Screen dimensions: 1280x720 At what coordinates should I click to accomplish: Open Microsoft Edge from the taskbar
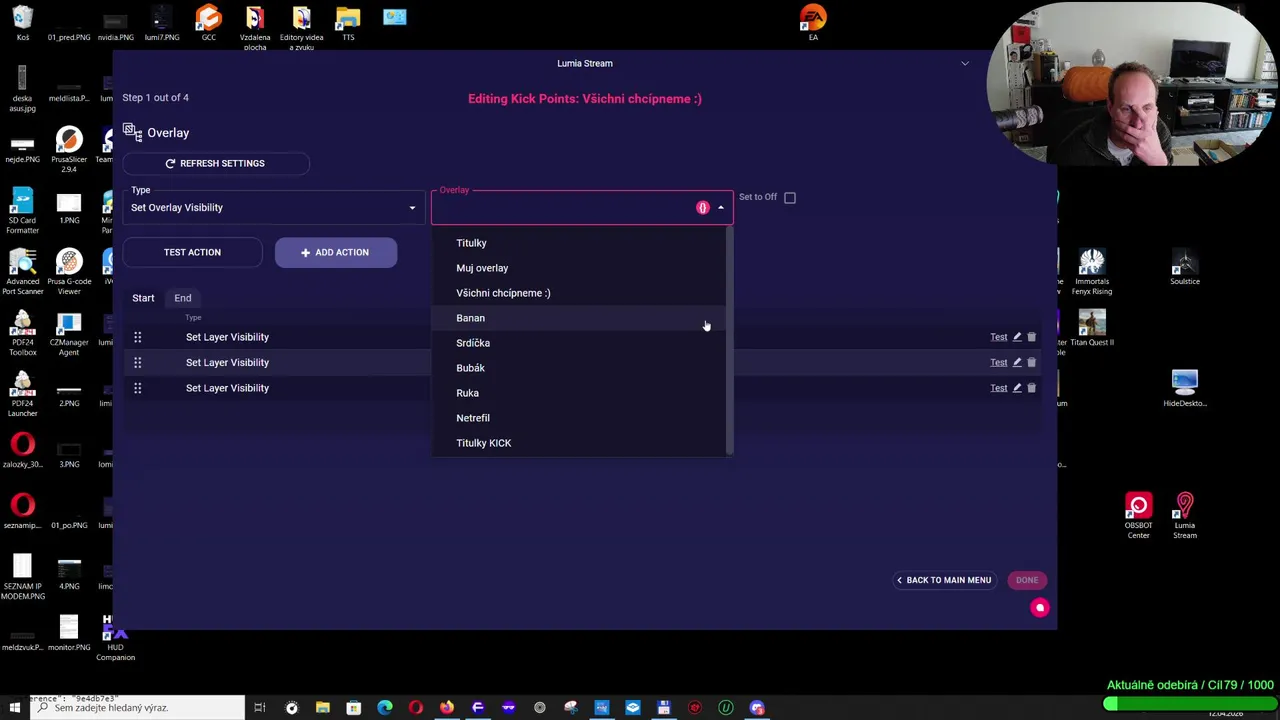point(385,708)
